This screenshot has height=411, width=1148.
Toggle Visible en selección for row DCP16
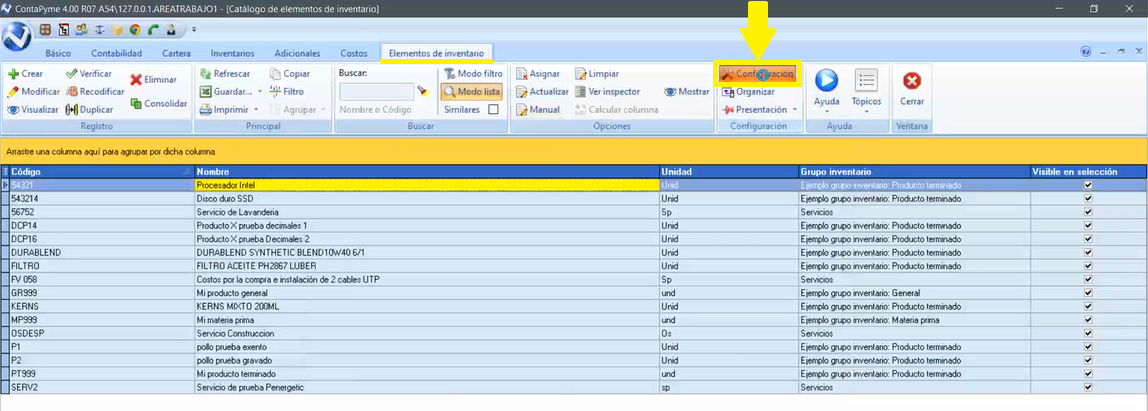tap(1088, 239)
